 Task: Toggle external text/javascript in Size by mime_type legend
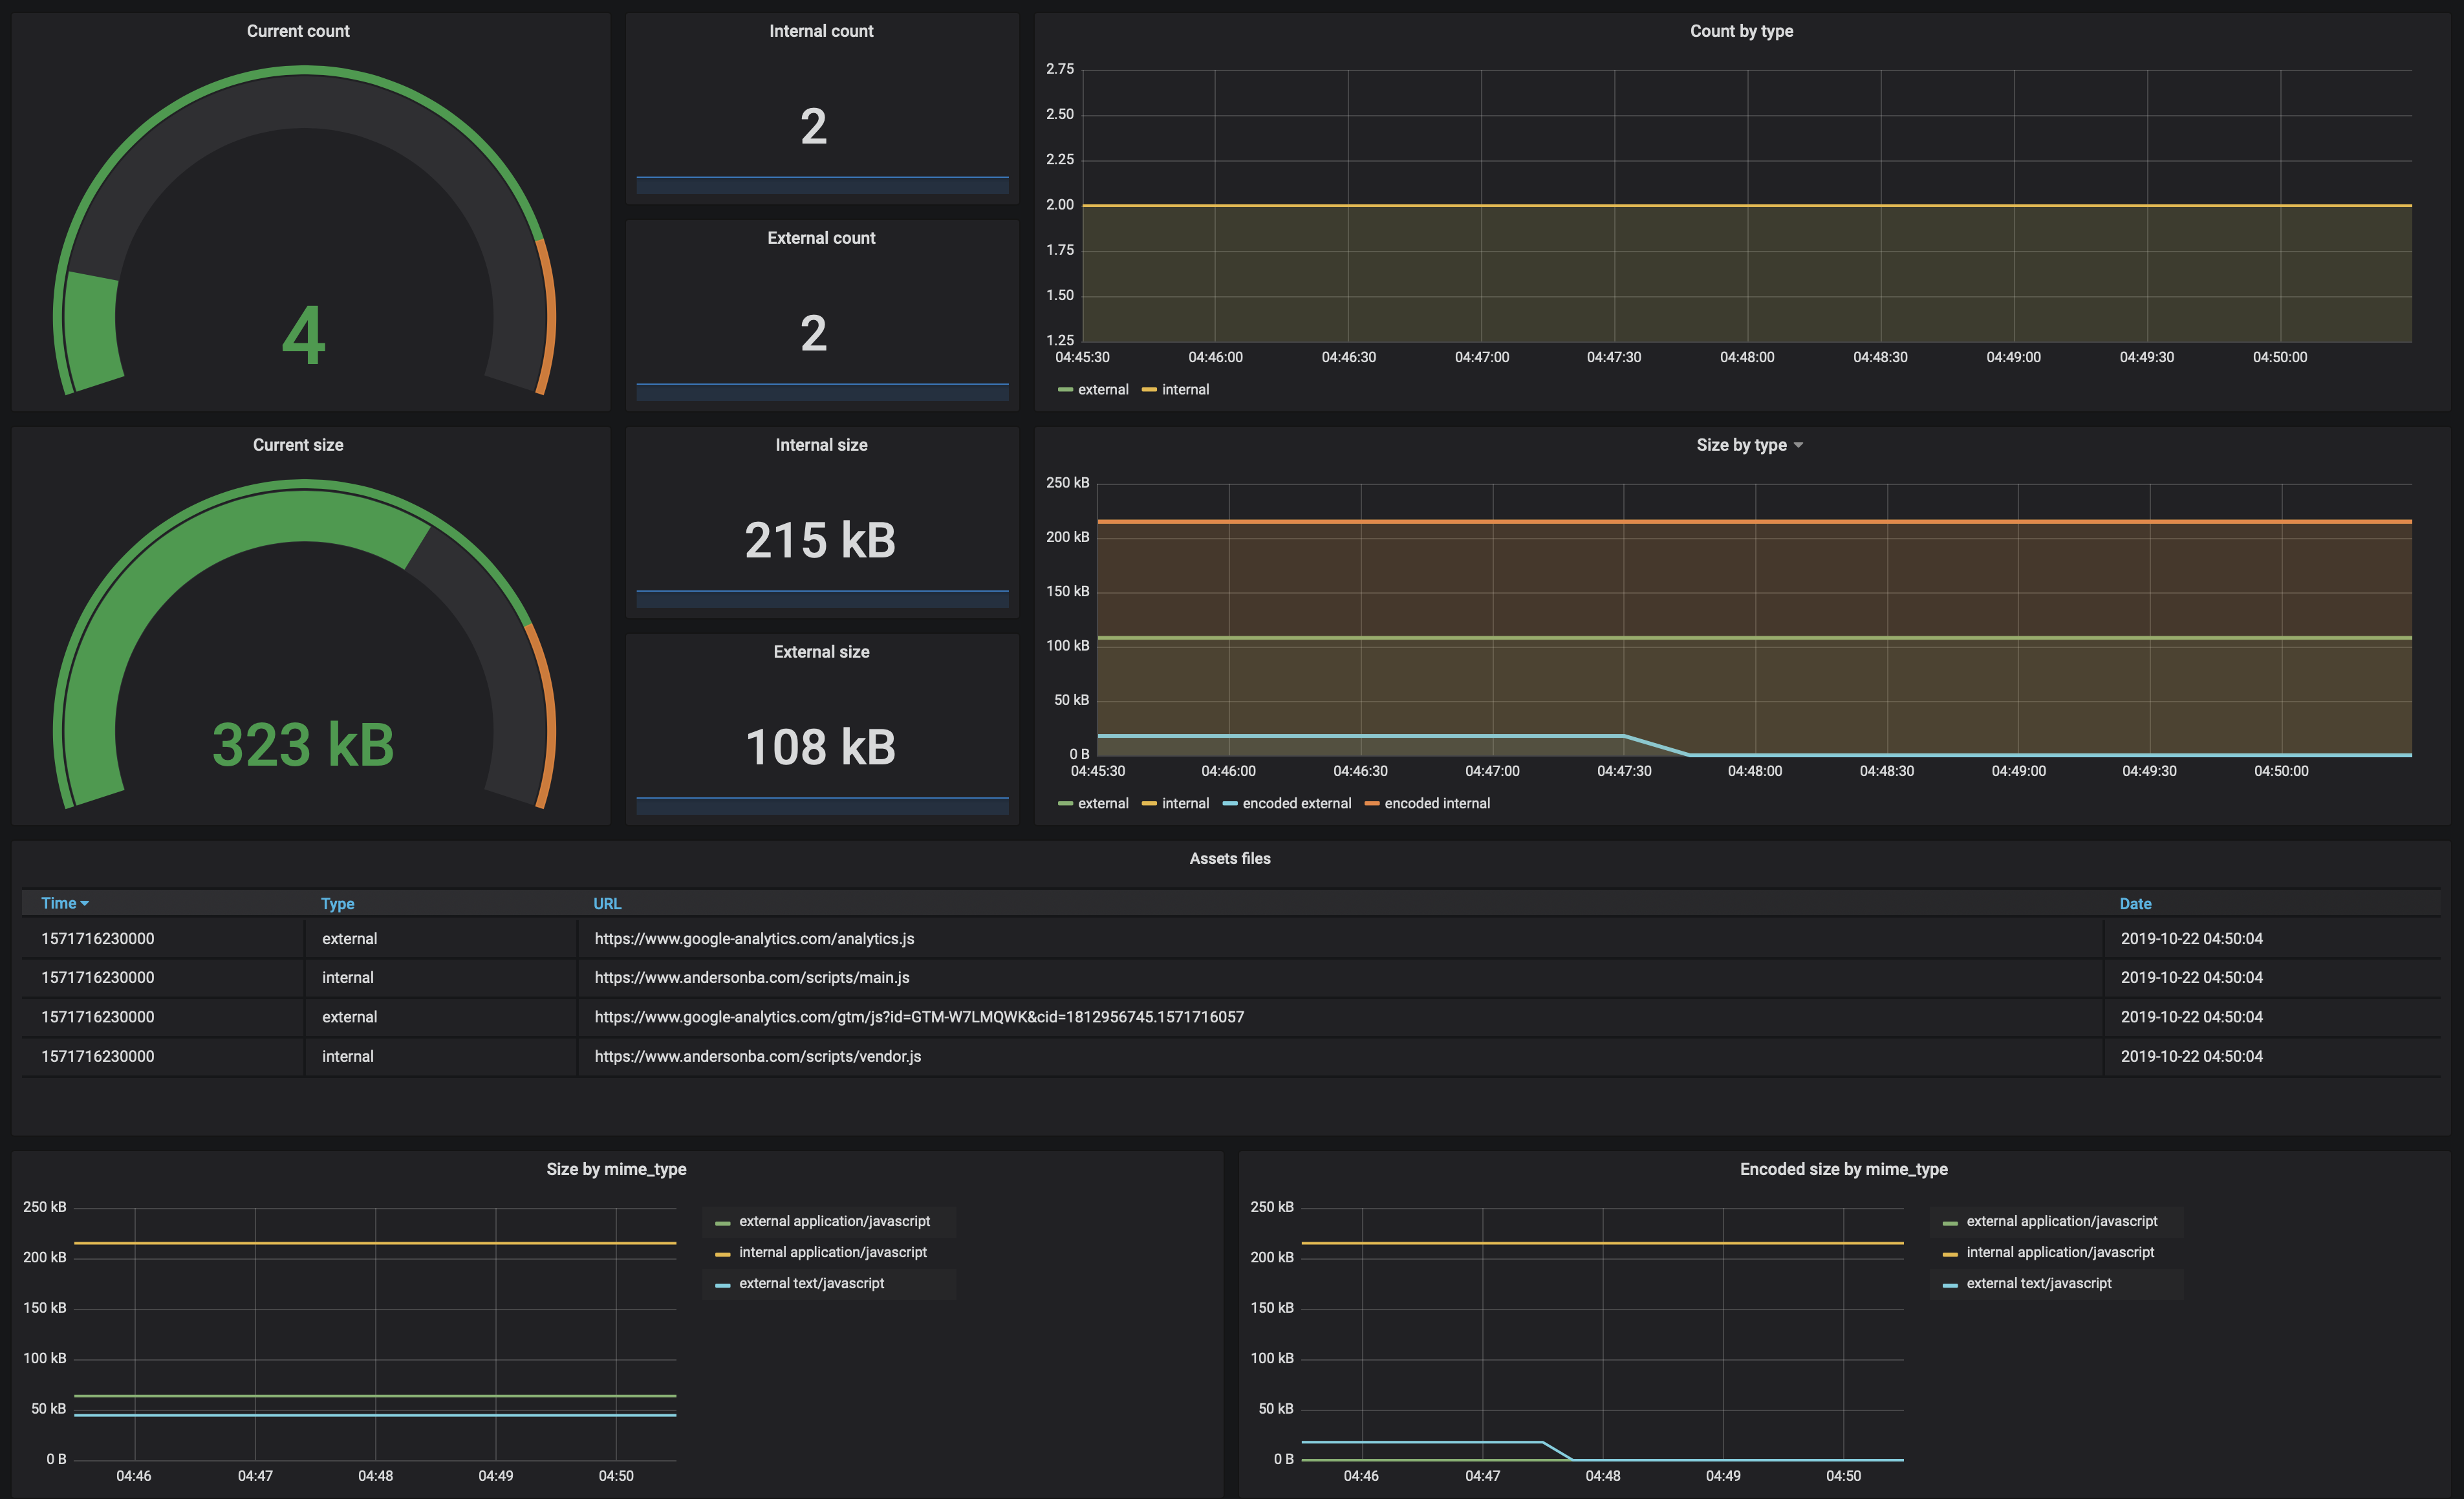pos(811,1283)
